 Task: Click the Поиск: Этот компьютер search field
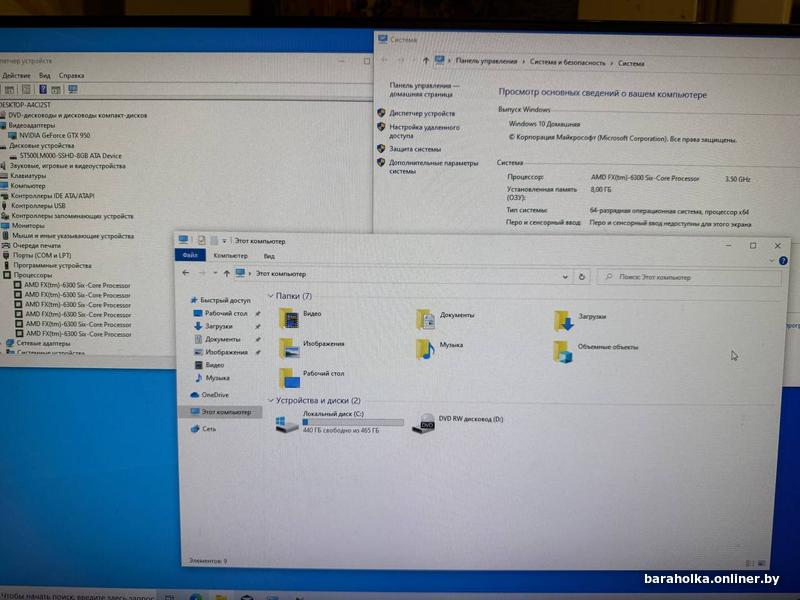[x=689, y=277]
